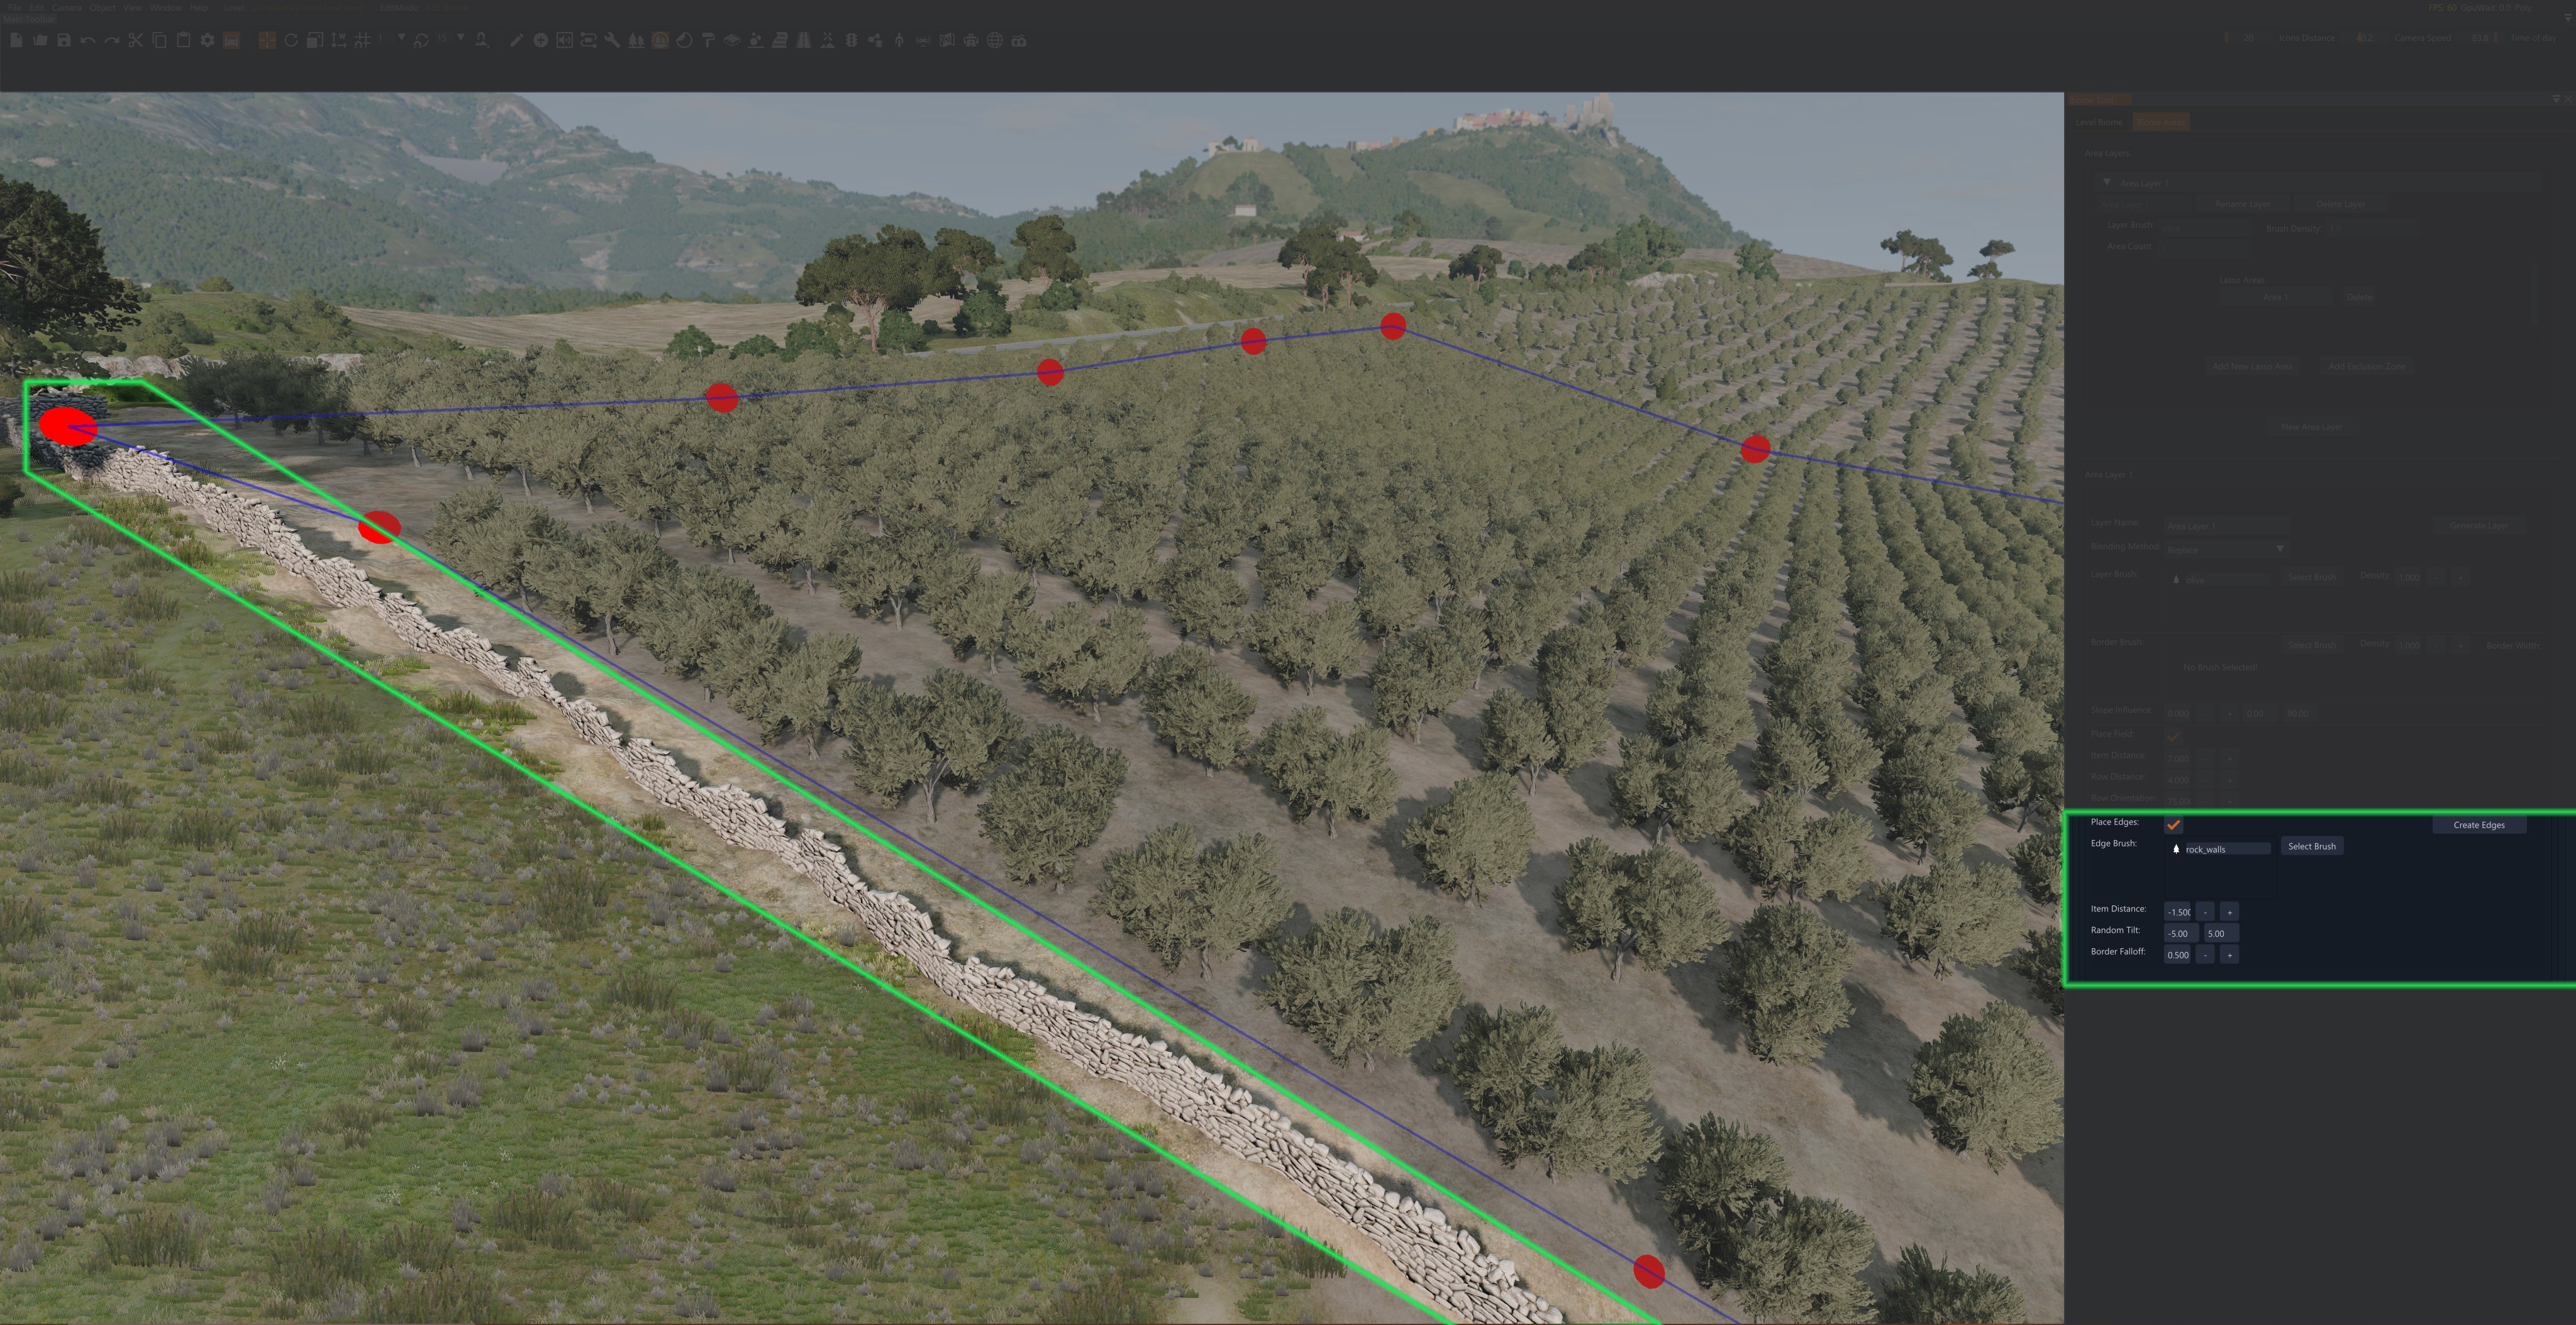This screenshot has height=1325, width=2576.
Task: Click the New Level file icon
Action: 16,40
